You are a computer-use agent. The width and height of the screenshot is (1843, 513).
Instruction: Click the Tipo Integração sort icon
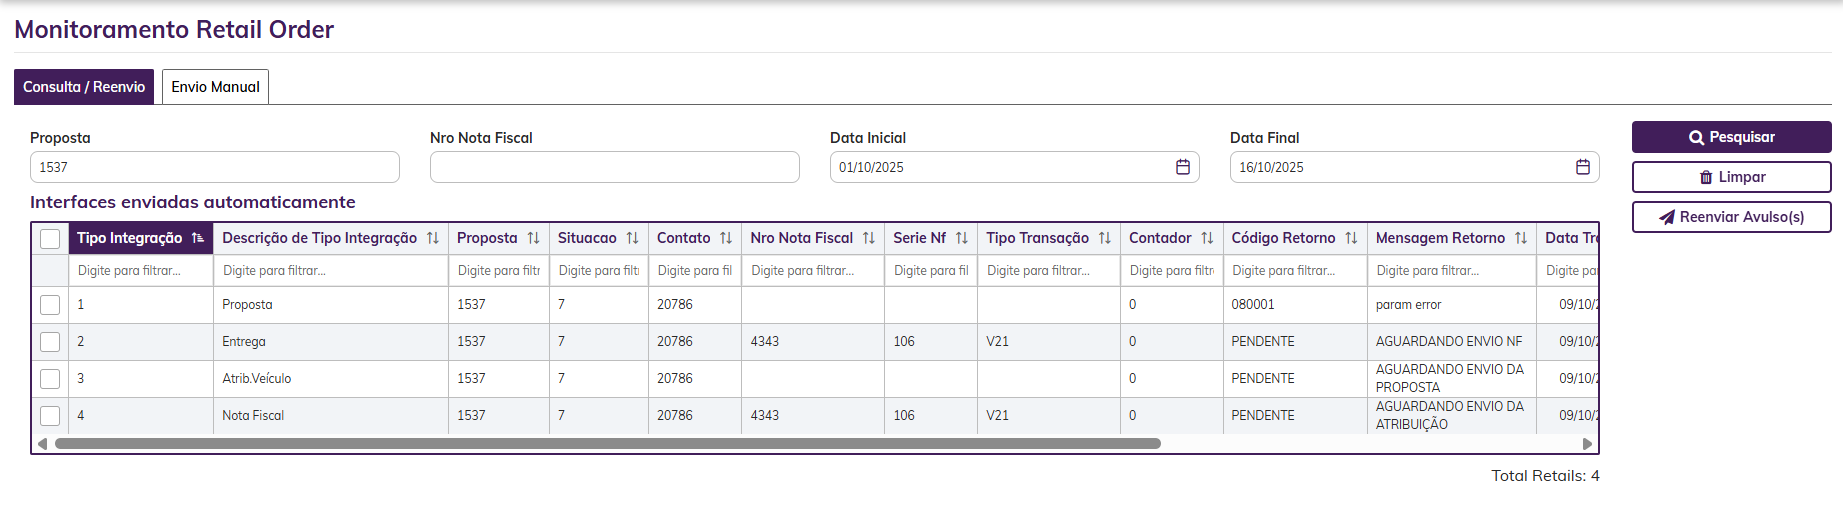tap(198, 238)
